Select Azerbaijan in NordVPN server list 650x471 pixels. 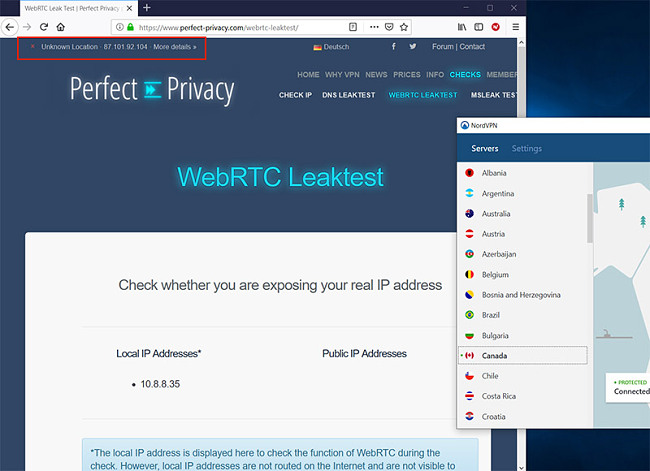pyautogui.click(x=522, y=254)
